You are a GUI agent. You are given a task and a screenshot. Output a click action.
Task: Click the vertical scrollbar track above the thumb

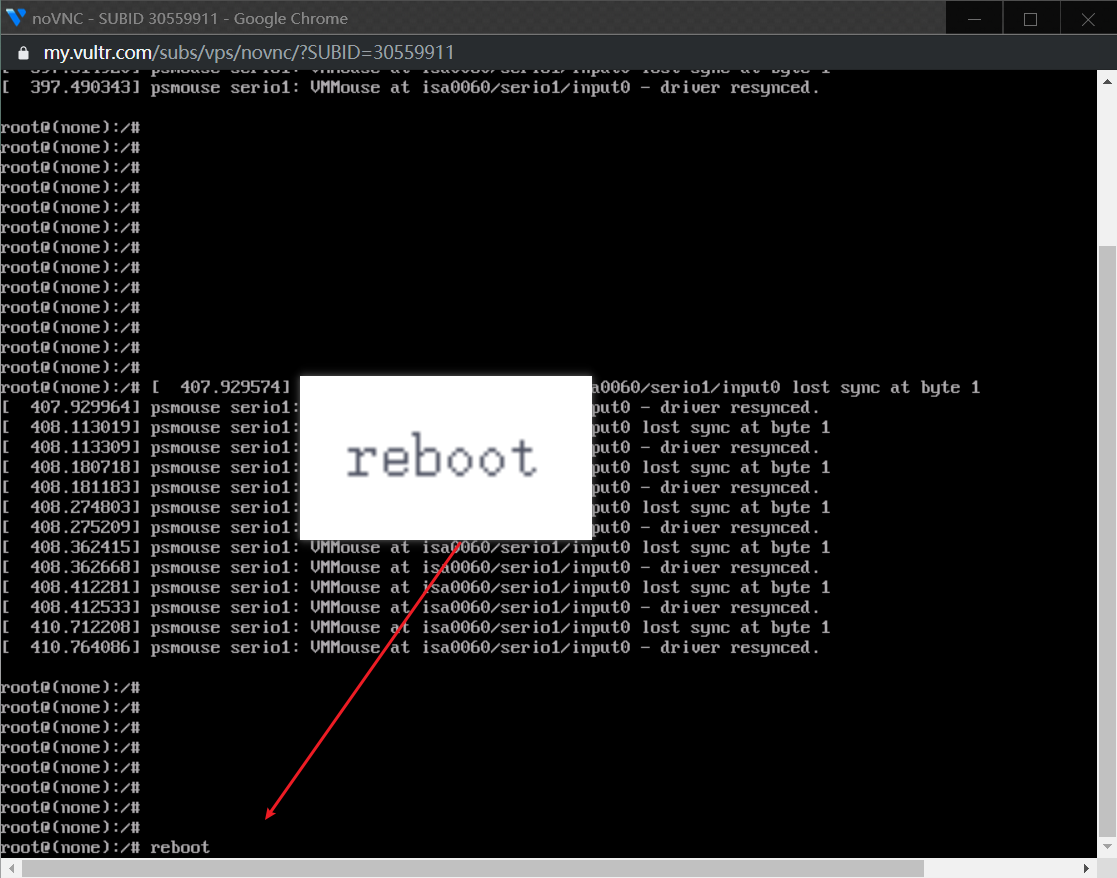pos(1107,160)
